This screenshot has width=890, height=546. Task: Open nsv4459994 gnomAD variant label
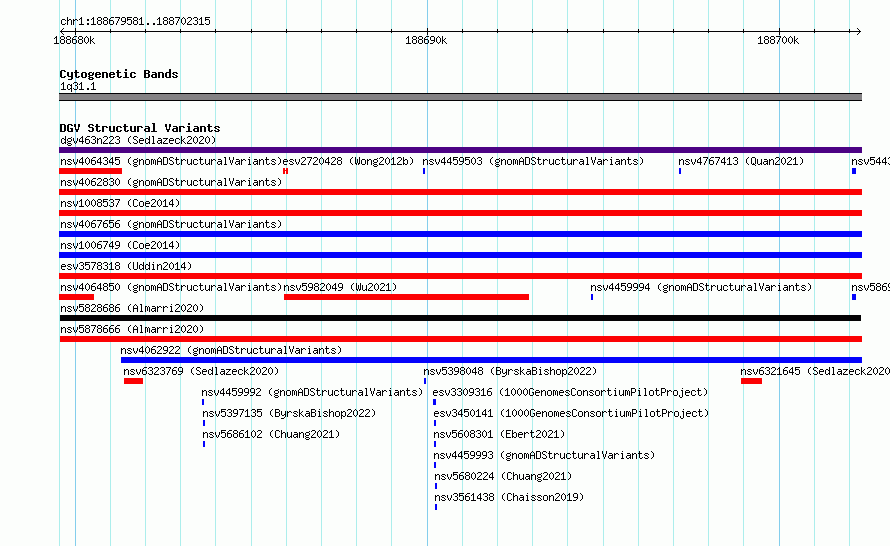[x=701, y=287]
